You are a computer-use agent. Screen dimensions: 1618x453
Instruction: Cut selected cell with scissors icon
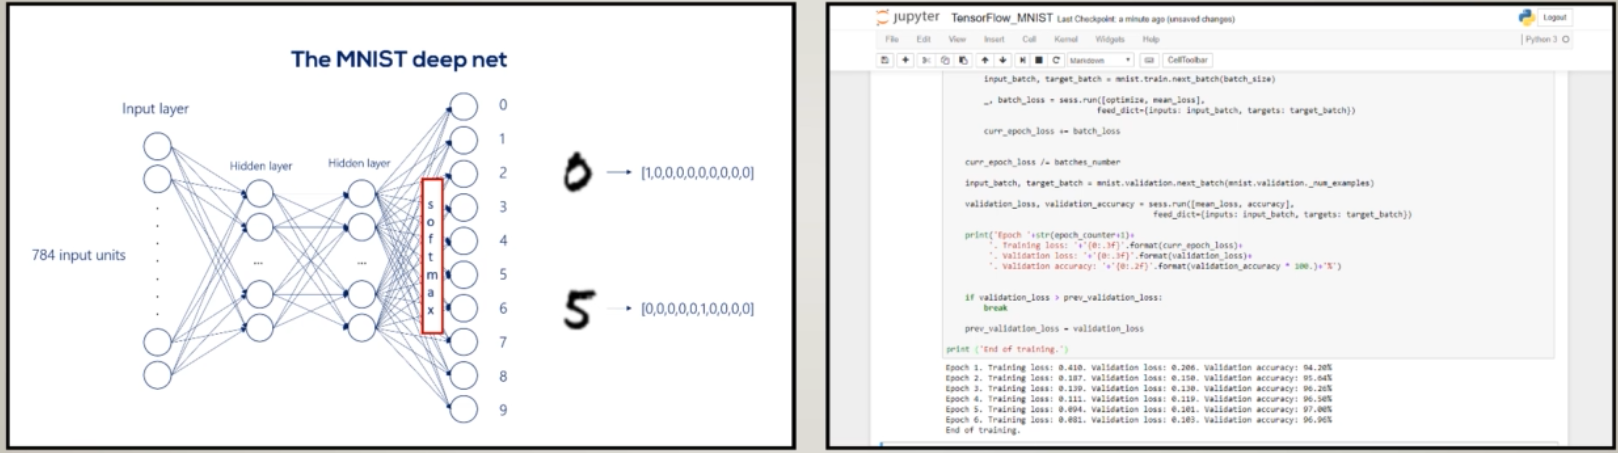coord(927,60)
